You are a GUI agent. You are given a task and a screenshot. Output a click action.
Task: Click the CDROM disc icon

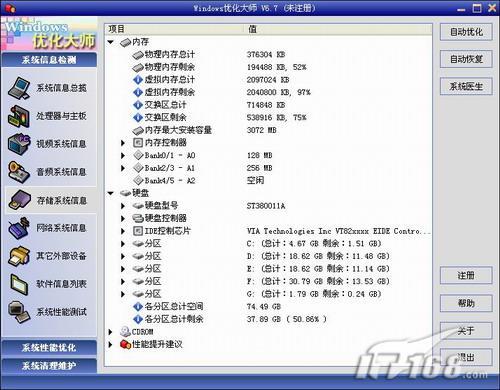pyautogui.click(x=125, y=331)
